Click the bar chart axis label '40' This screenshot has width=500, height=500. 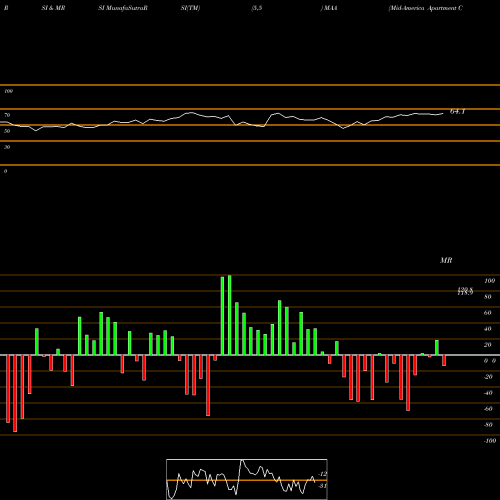(x=488, y=329)
